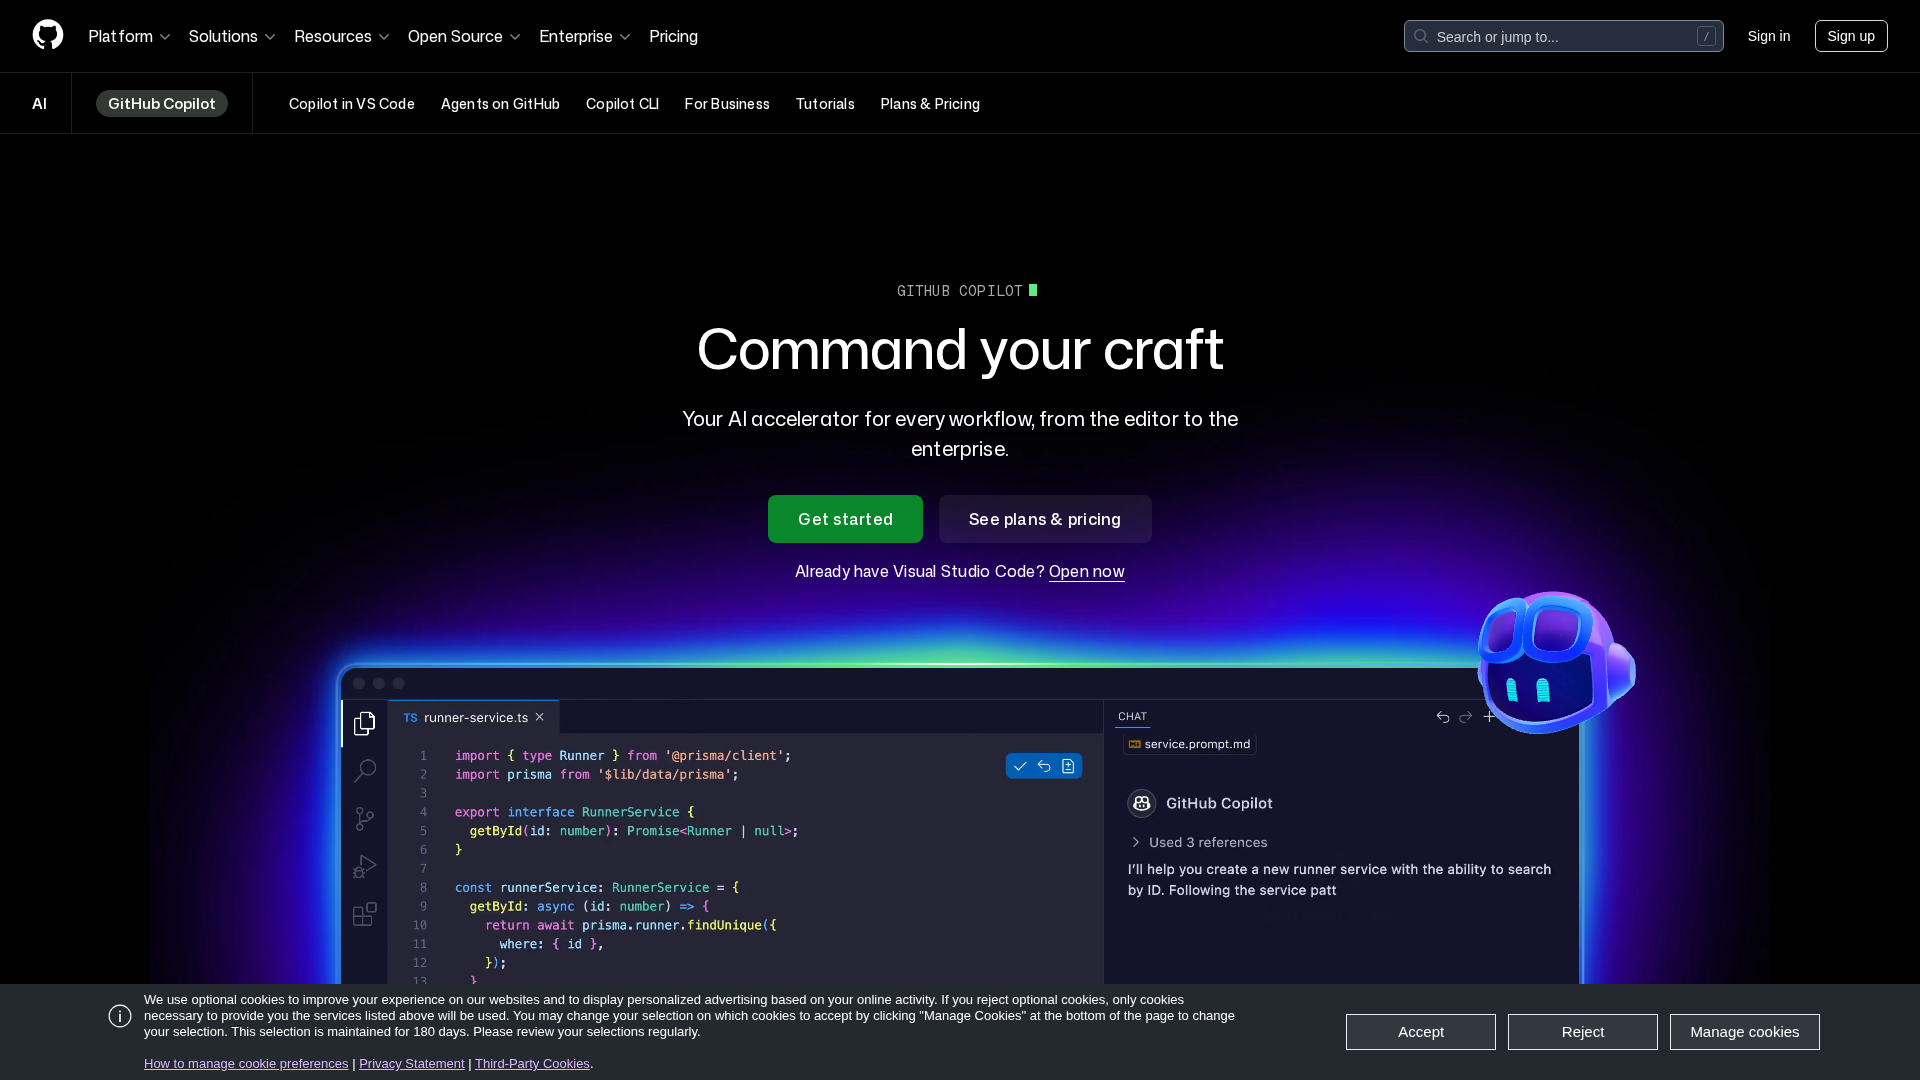This screenshot has height=1080, width=1920.
Task: Click the TS file-type icon on tab
Action: click(410, 718)
